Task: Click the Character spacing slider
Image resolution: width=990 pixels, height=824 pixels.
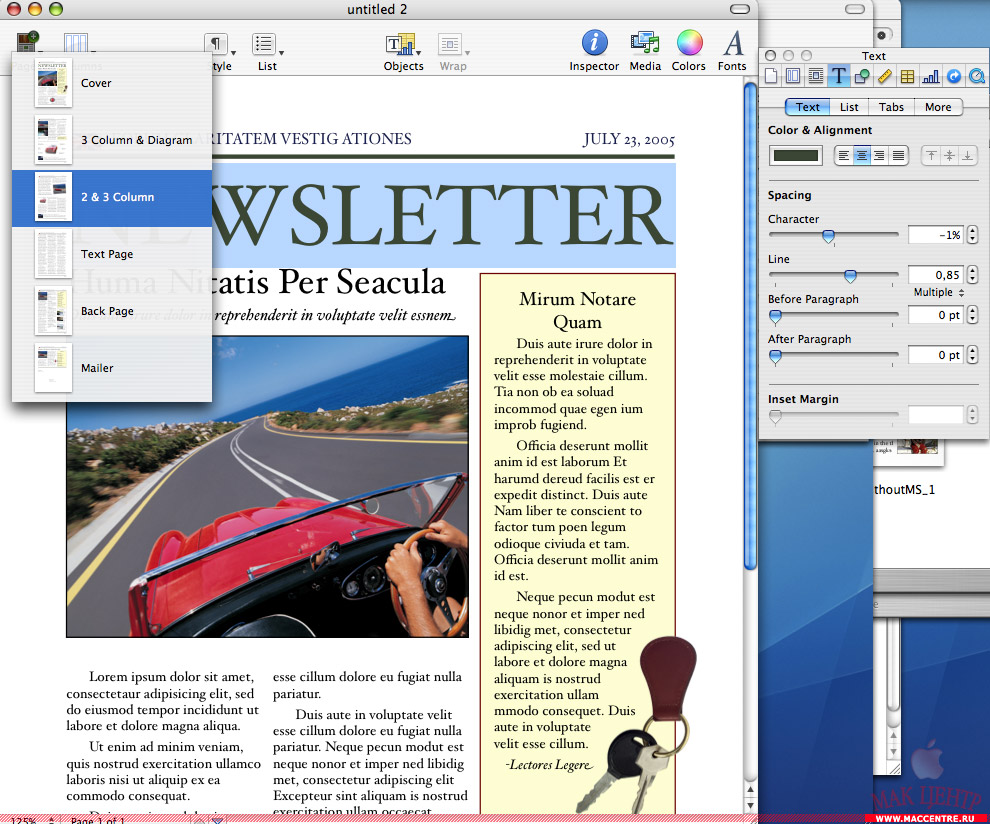Action: pos(833,236)
